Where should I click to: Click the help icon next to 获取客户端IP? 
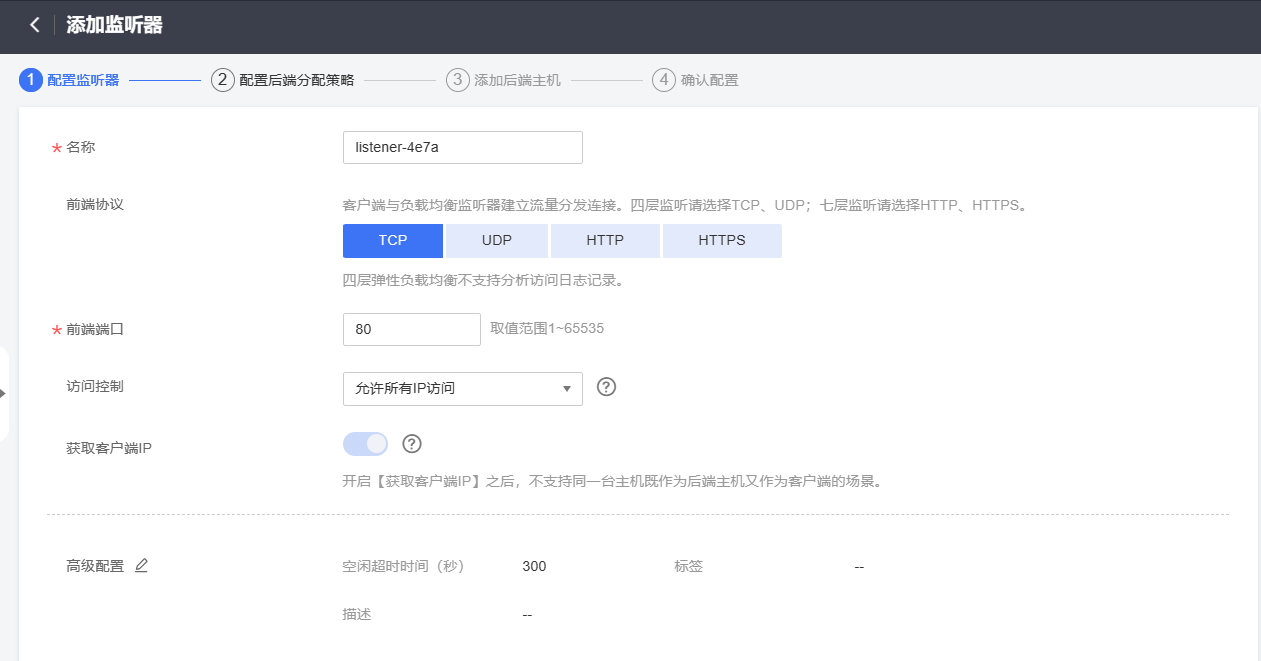pyautogui.click(x=412, y=444)
